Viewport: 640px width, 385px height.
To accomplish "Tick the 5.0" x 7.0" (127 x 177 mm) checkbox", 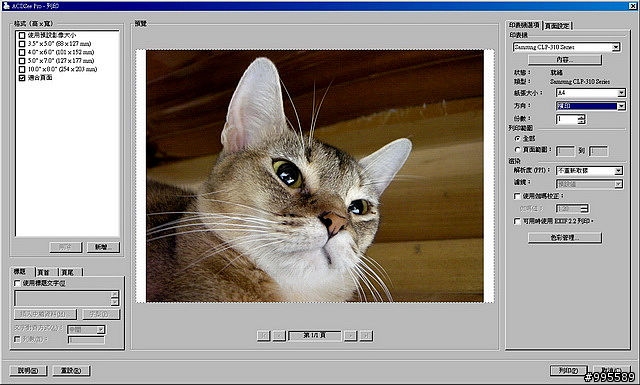I will click(x=22, y=61).
